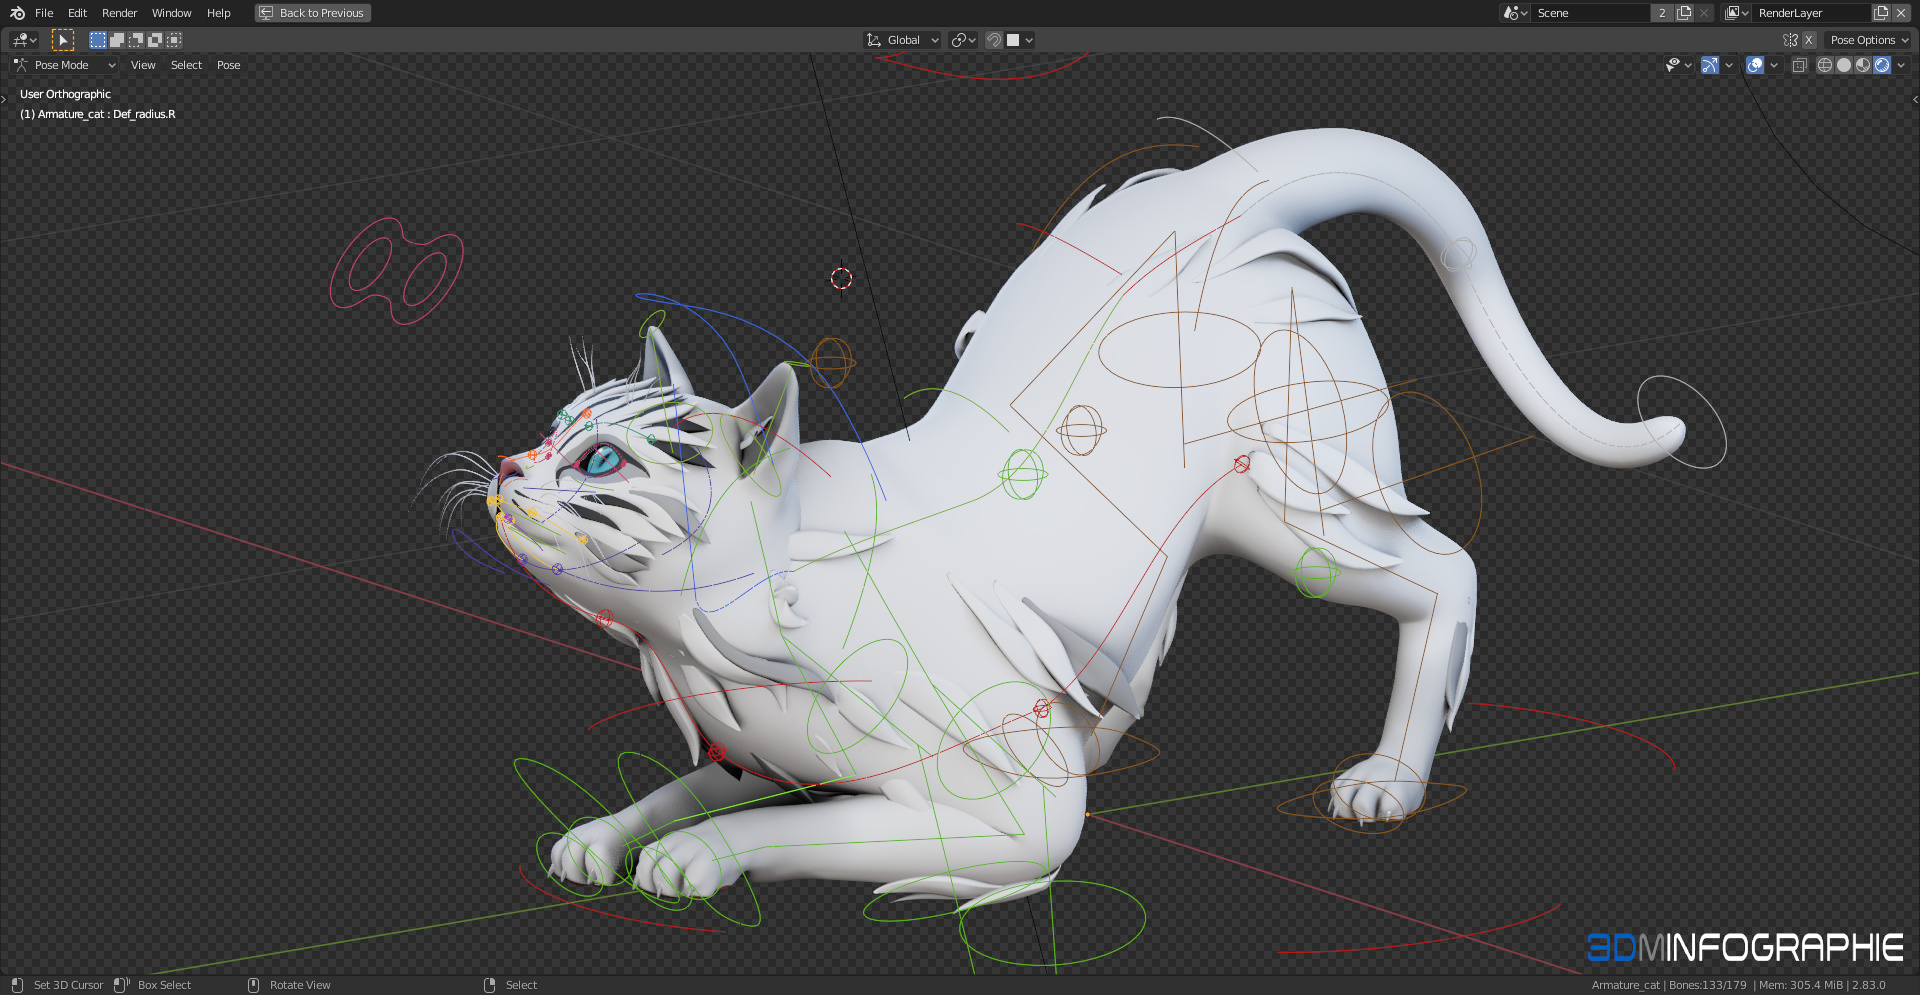Open the Window menu
Viewport: 1920px width, 995px height.
171,13
